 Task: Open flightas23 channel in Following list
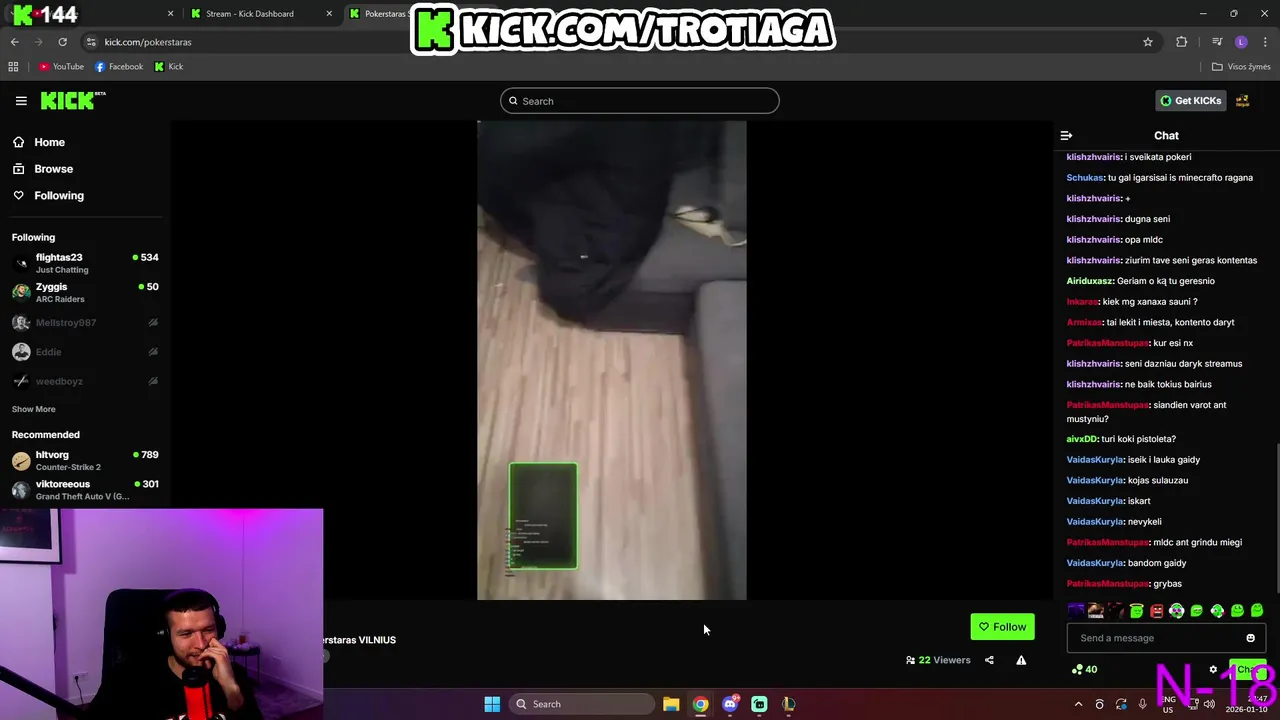tap(85, 263)
